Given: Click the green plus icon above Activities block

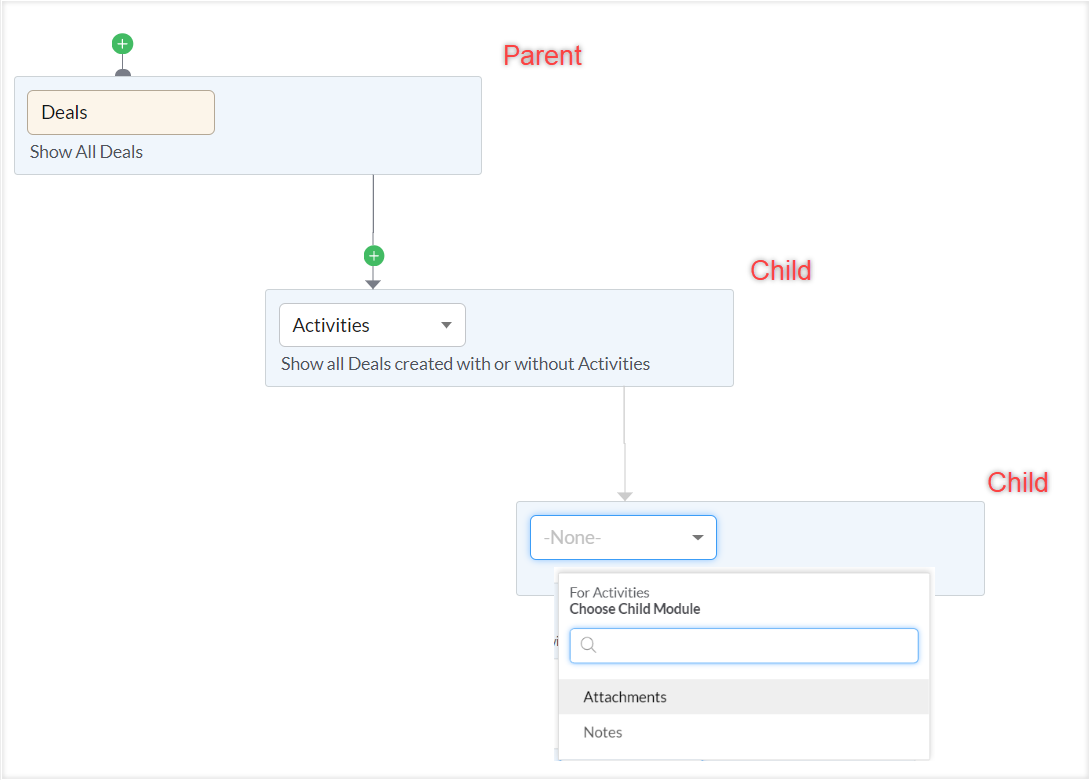Looking at the screenshot, I should click(373, 256).
